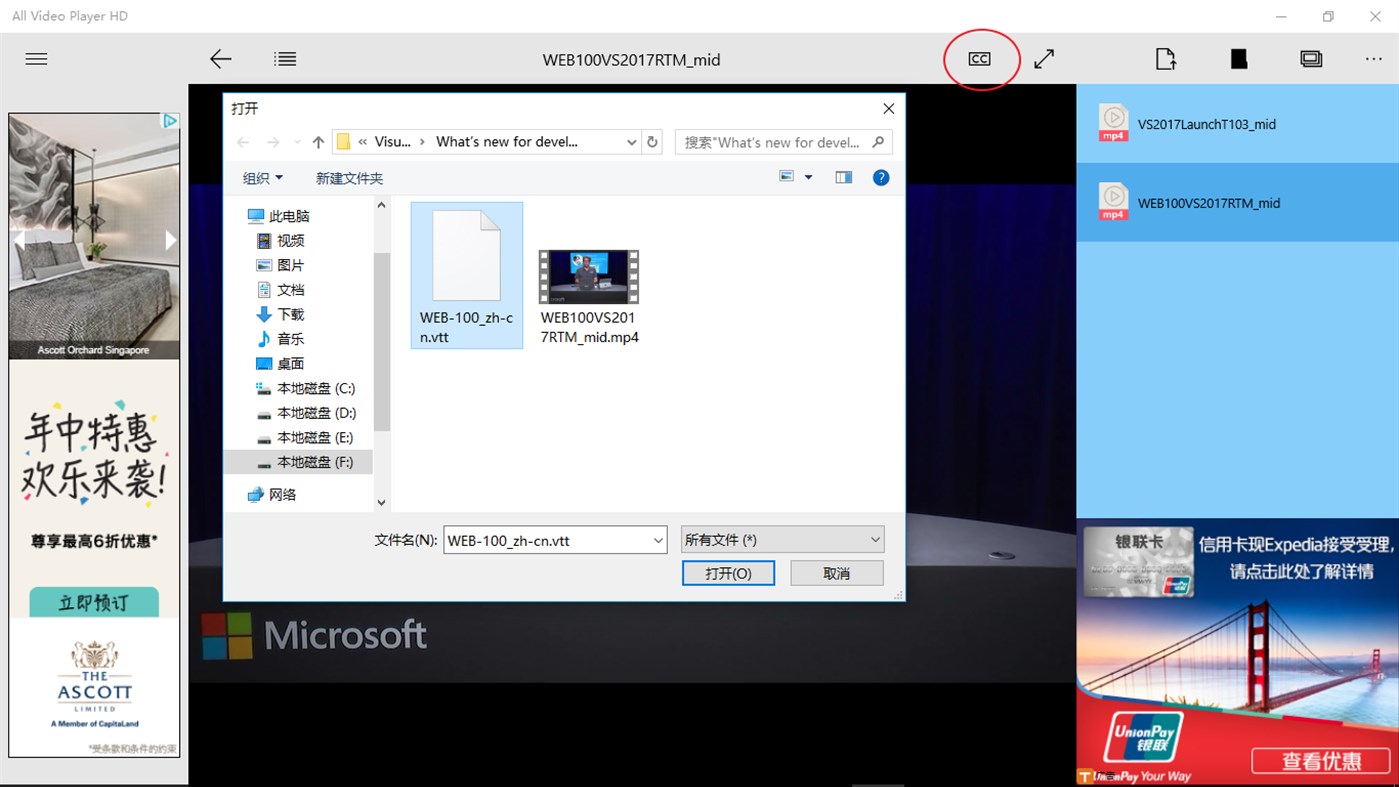Image resolution: width=1399 pixels, height=787 pixels.
Task: Click the back arrow in the player toolbar
Action: tap(221, 58)
